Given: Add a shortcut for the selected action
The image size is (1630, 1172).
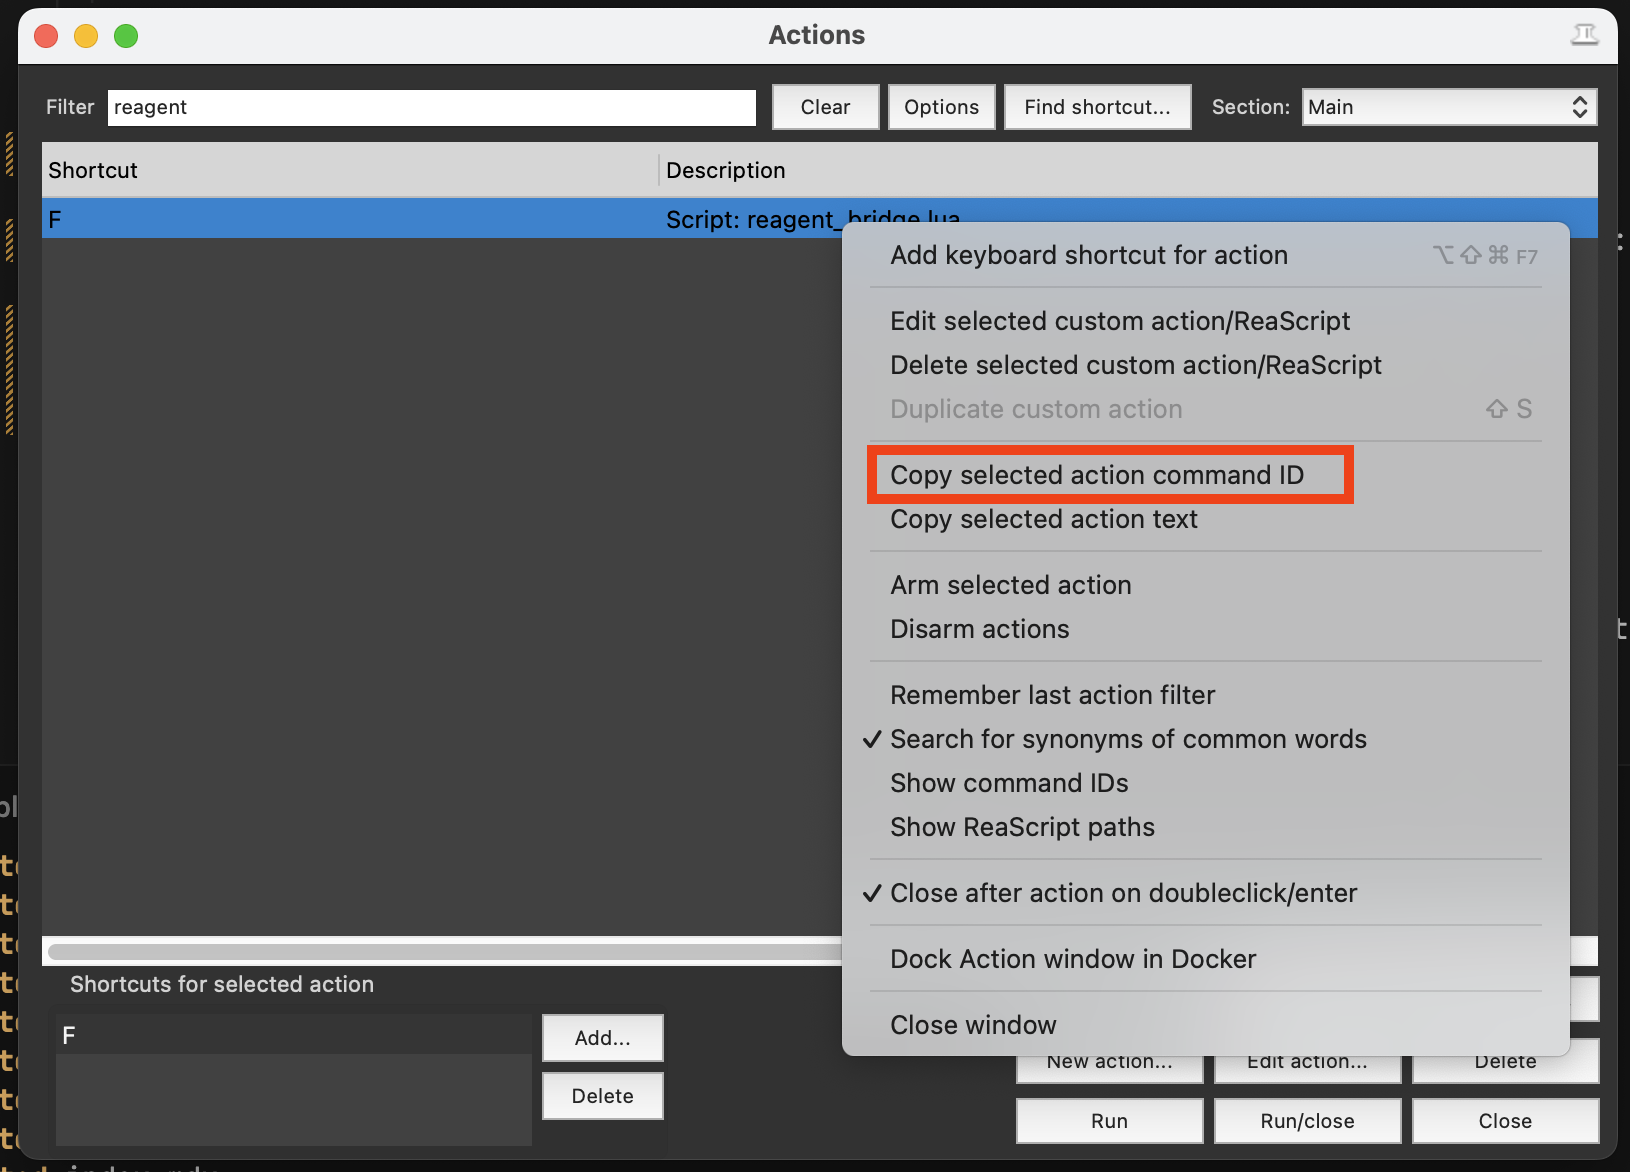Looking at the screenshot, I should click(601, 1037).
